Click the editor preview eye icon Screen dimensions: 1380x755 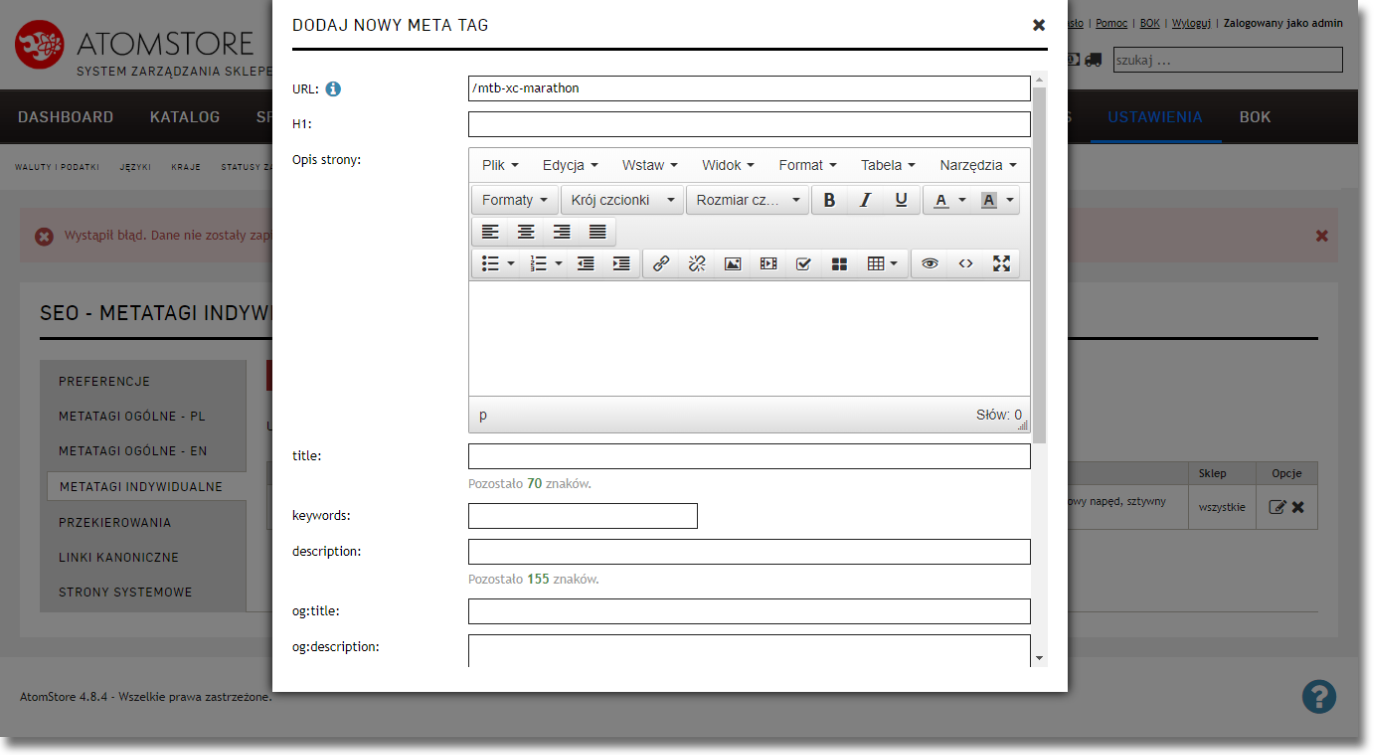coord(930,264)
